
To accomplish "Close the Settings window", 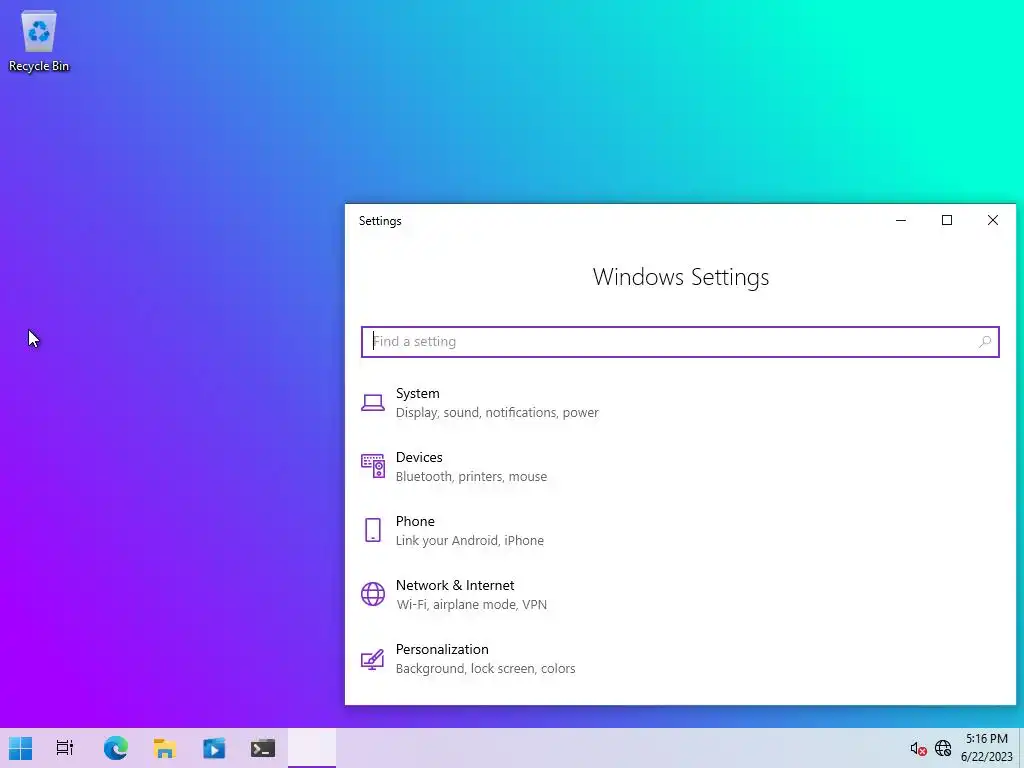I will (993, 220).
